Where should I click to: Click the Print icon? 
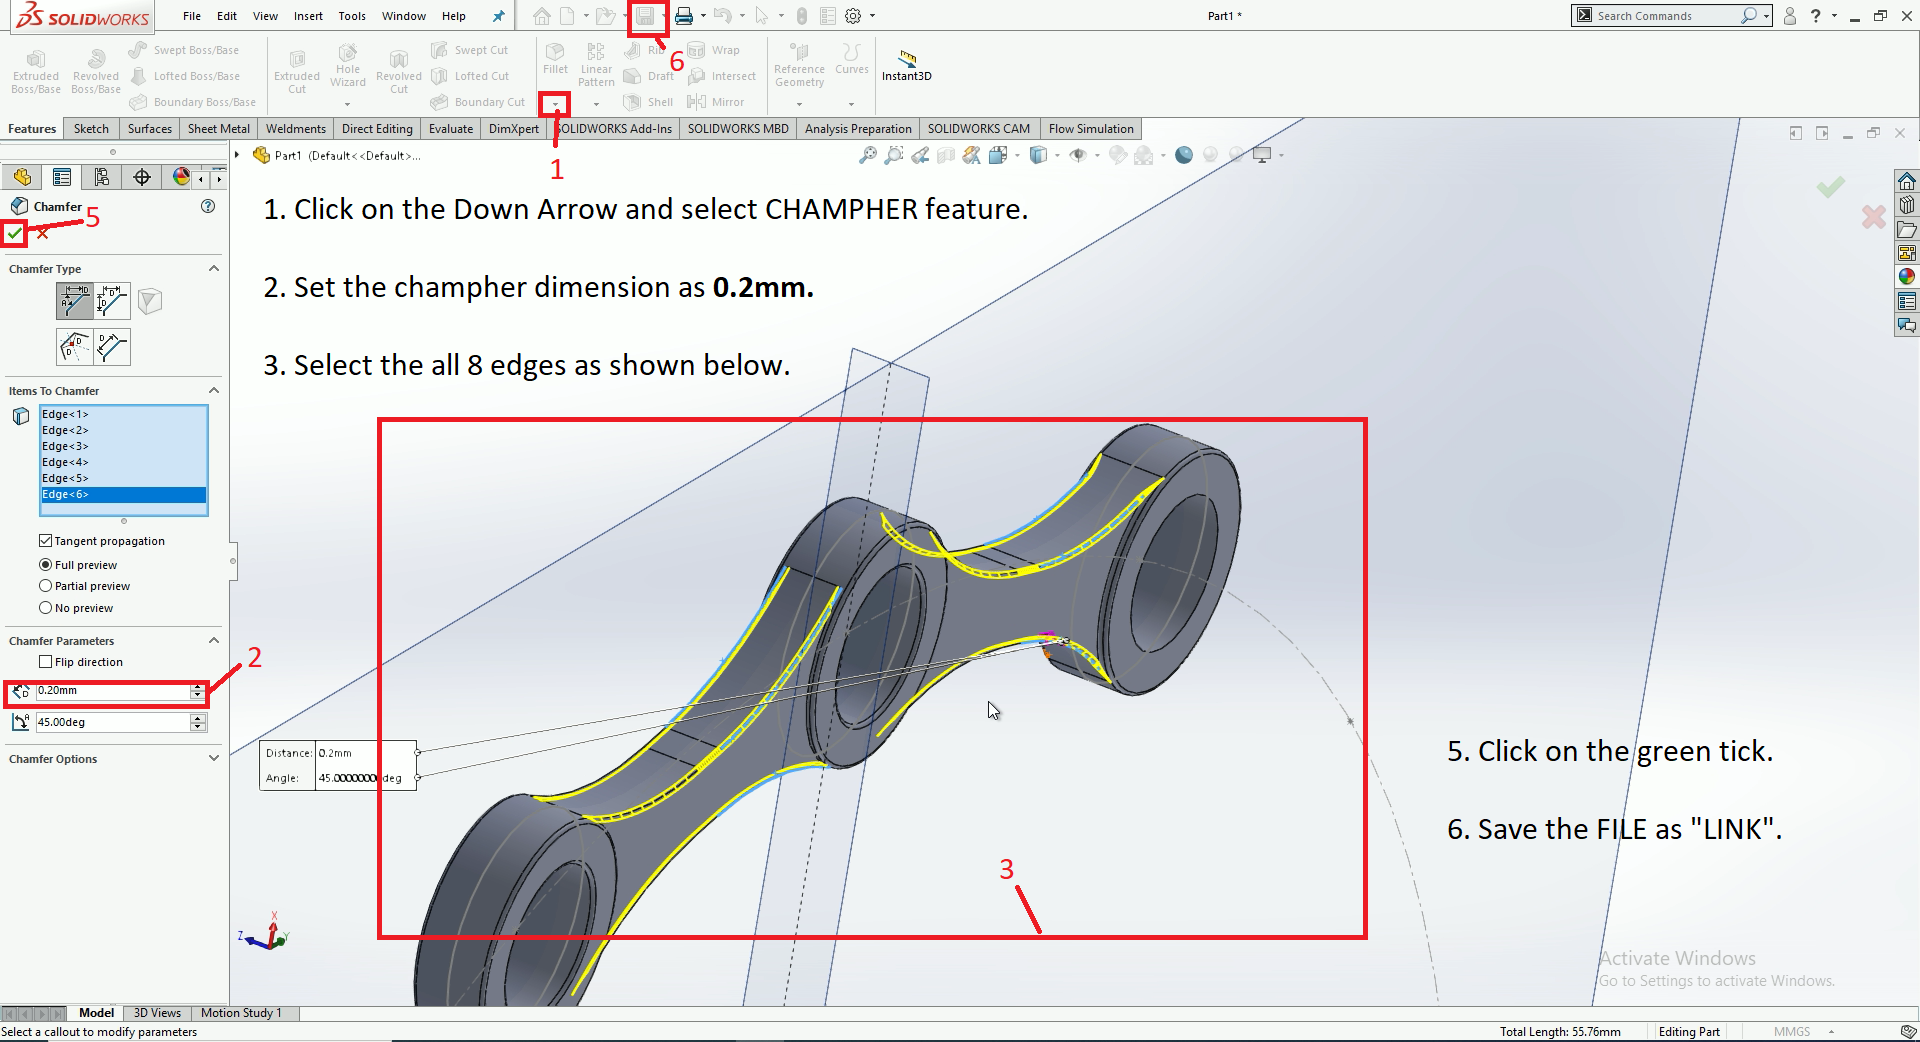[x=684, y=16]
